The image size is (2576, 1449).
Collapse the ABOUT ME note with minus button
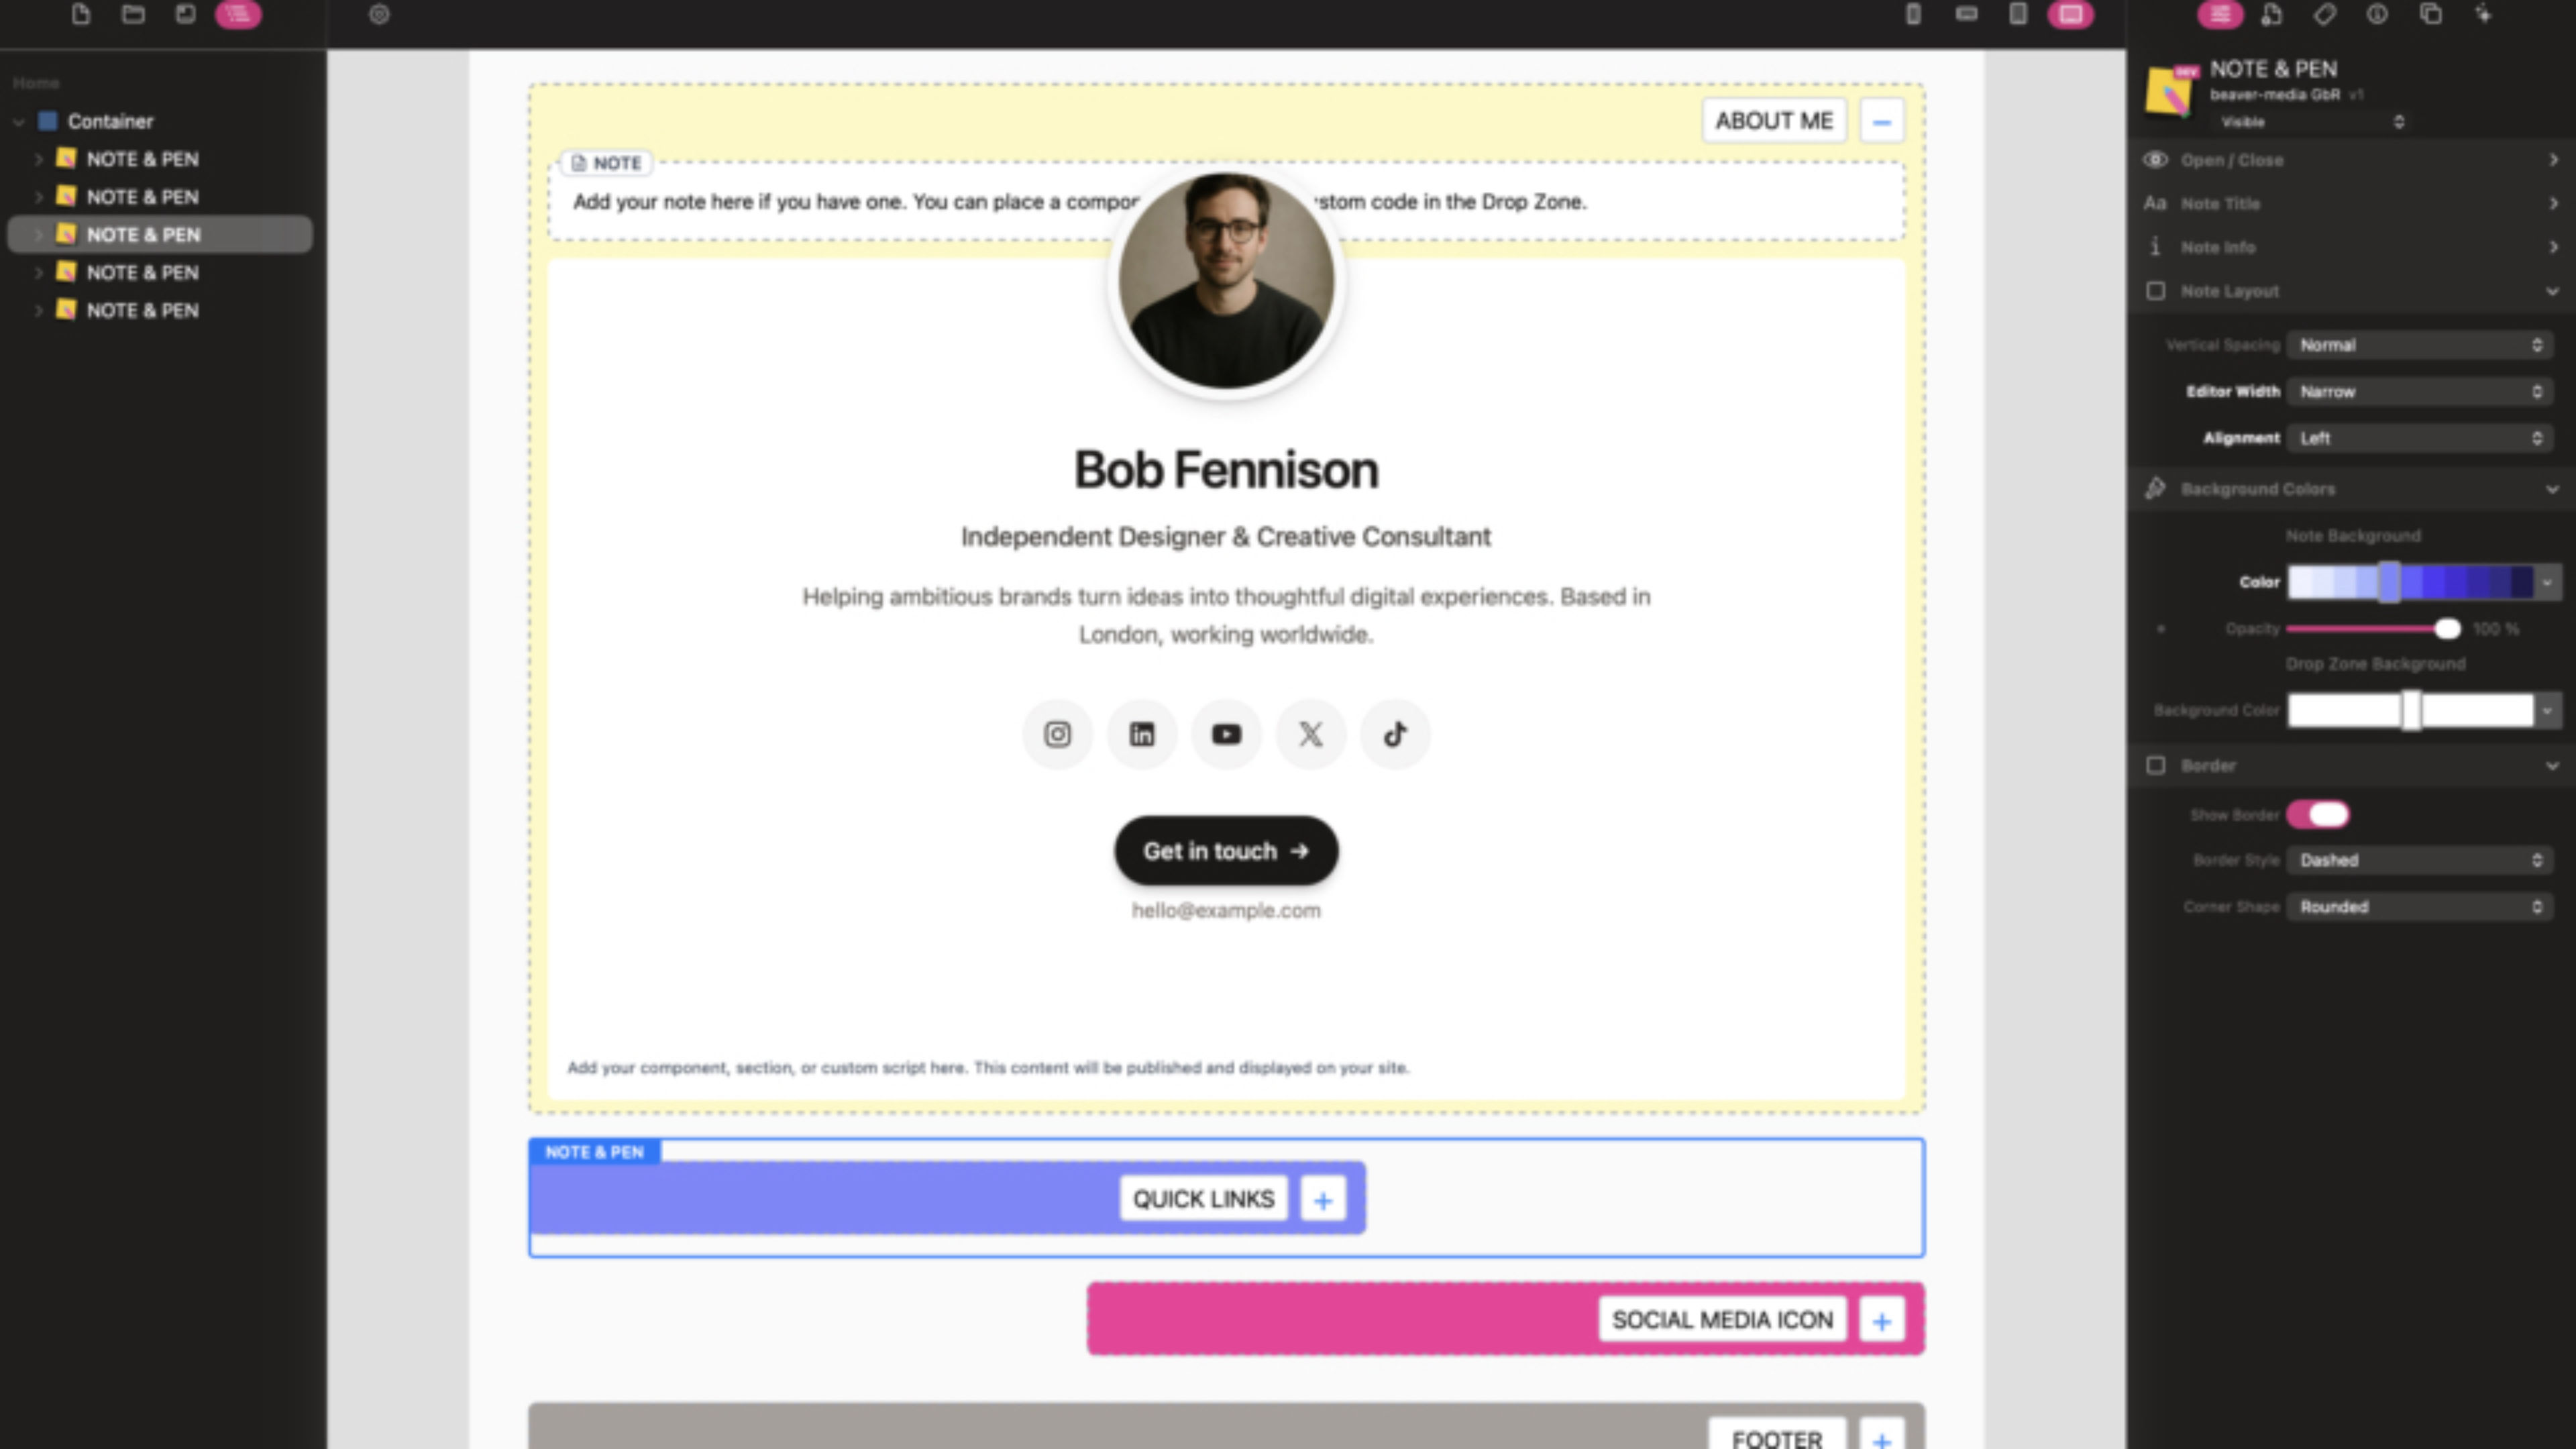pos(1882,122)
